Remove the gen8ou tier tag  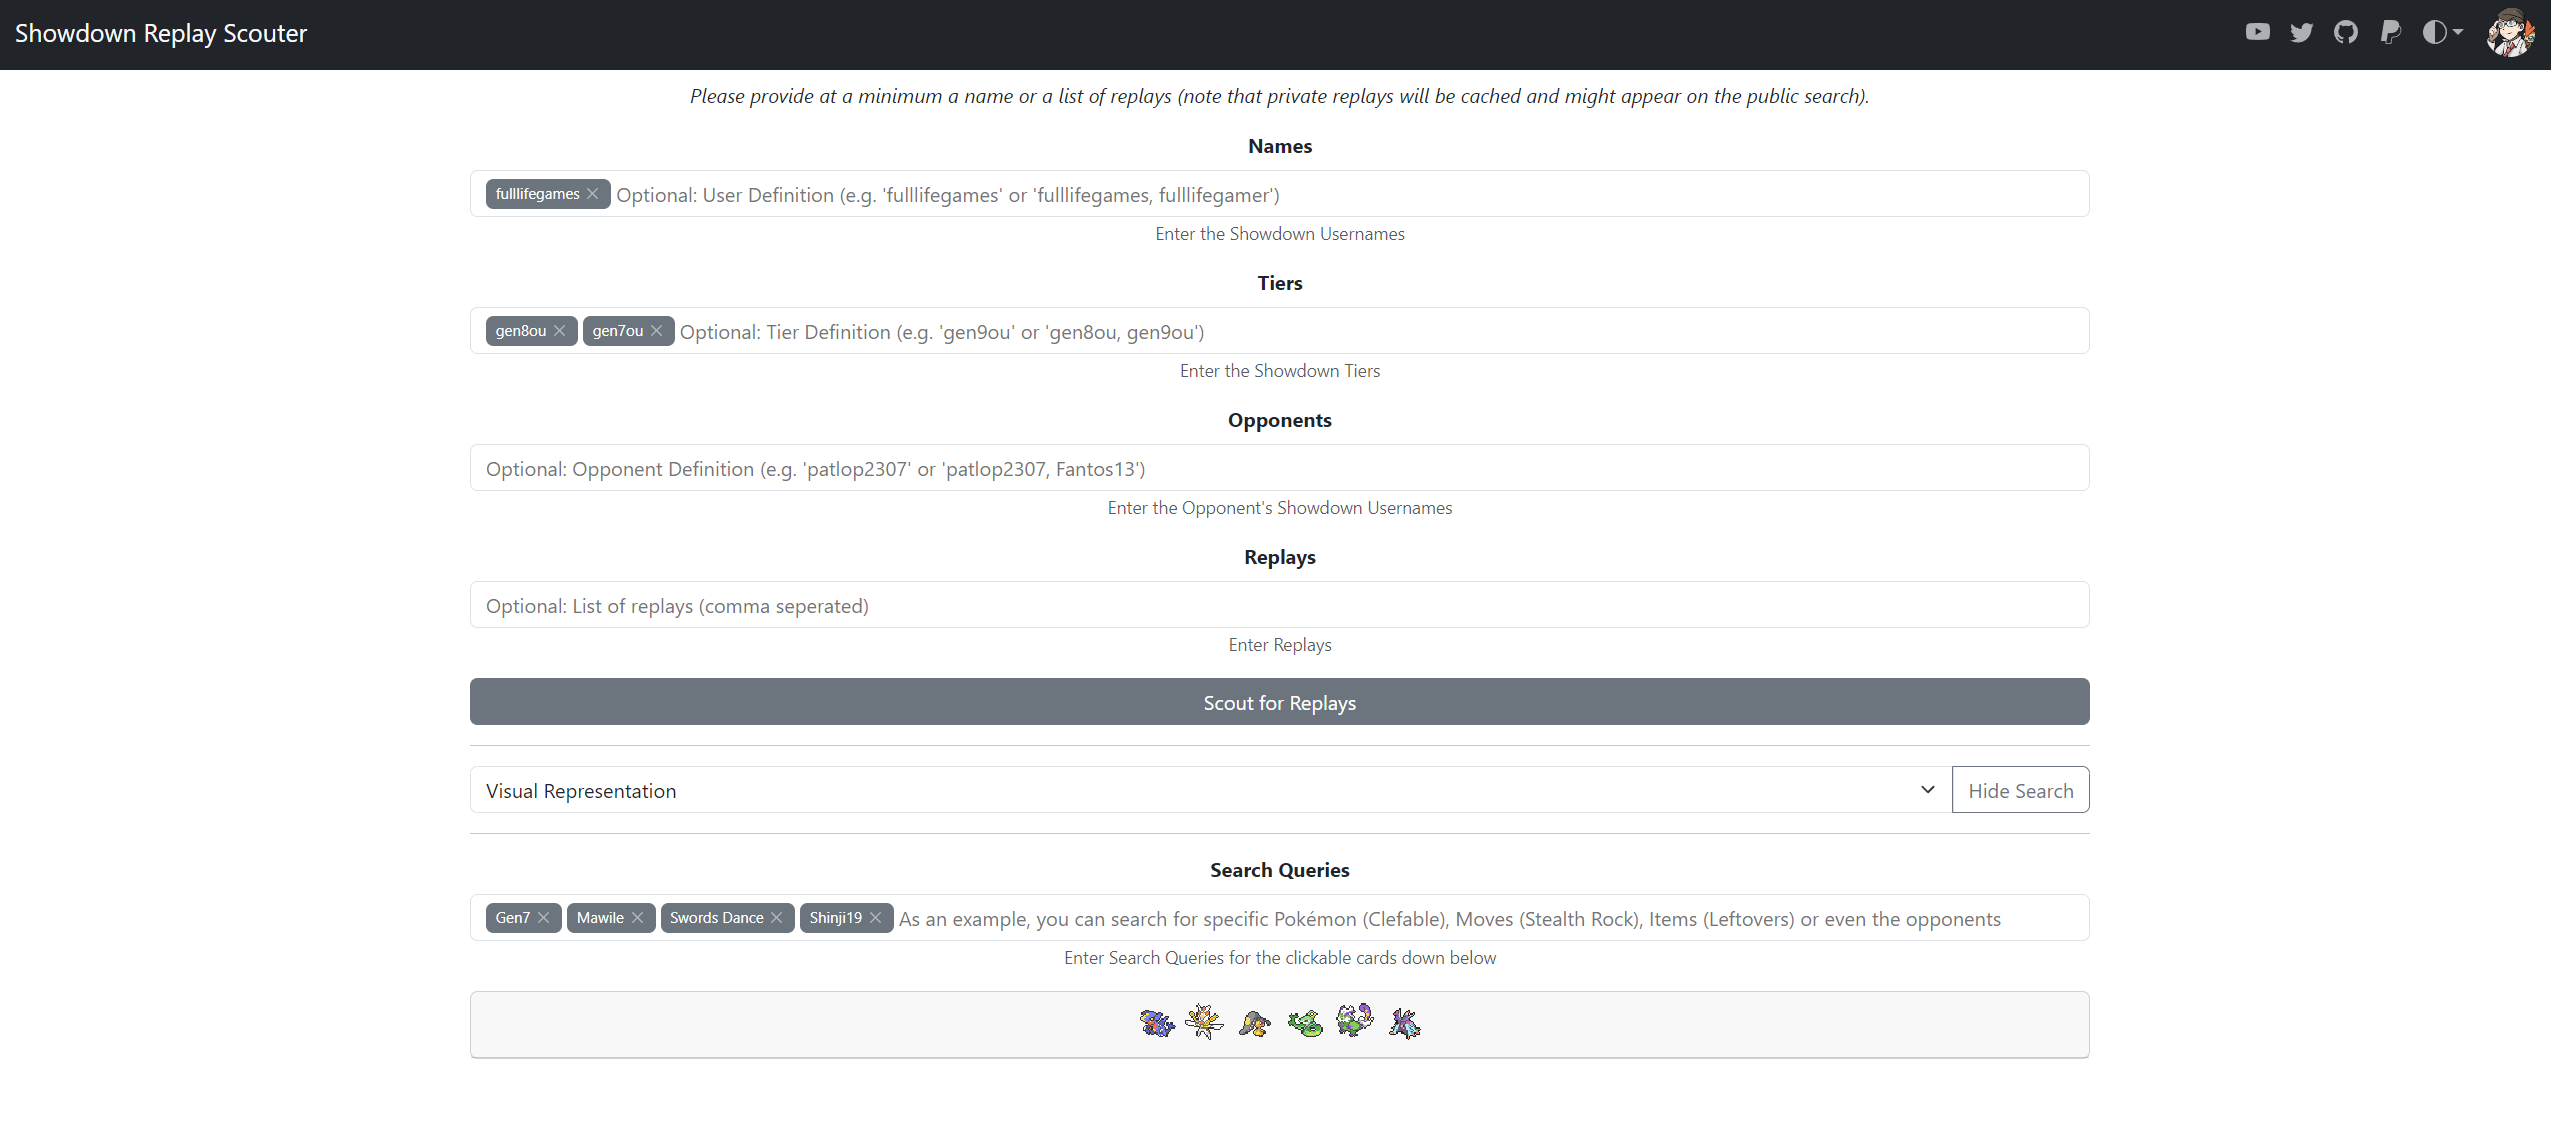coord(561,332)
